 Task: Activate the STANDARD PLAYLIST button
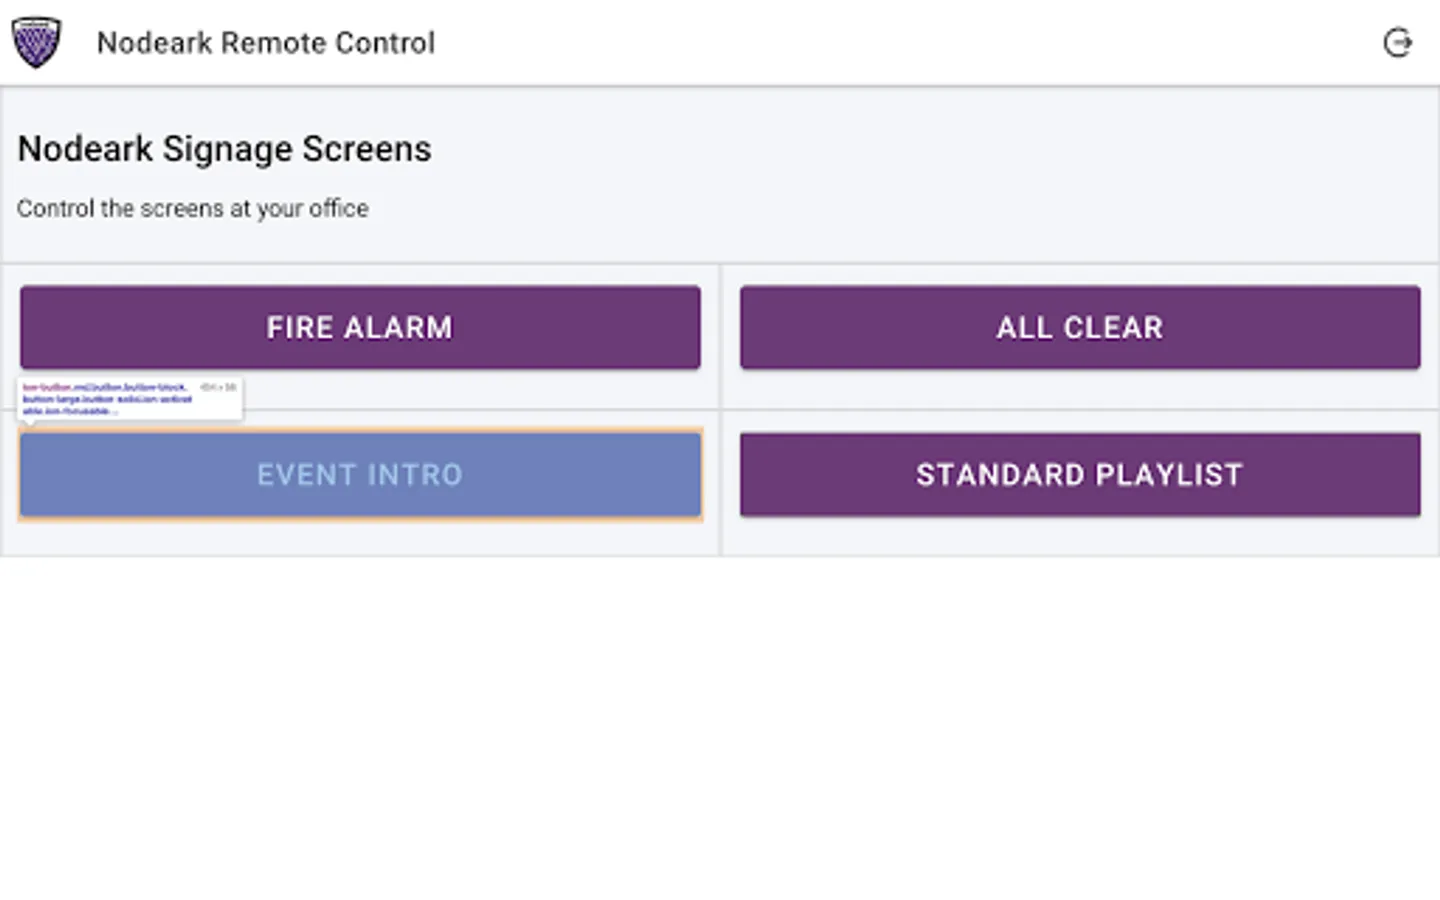click(1080, 475)
